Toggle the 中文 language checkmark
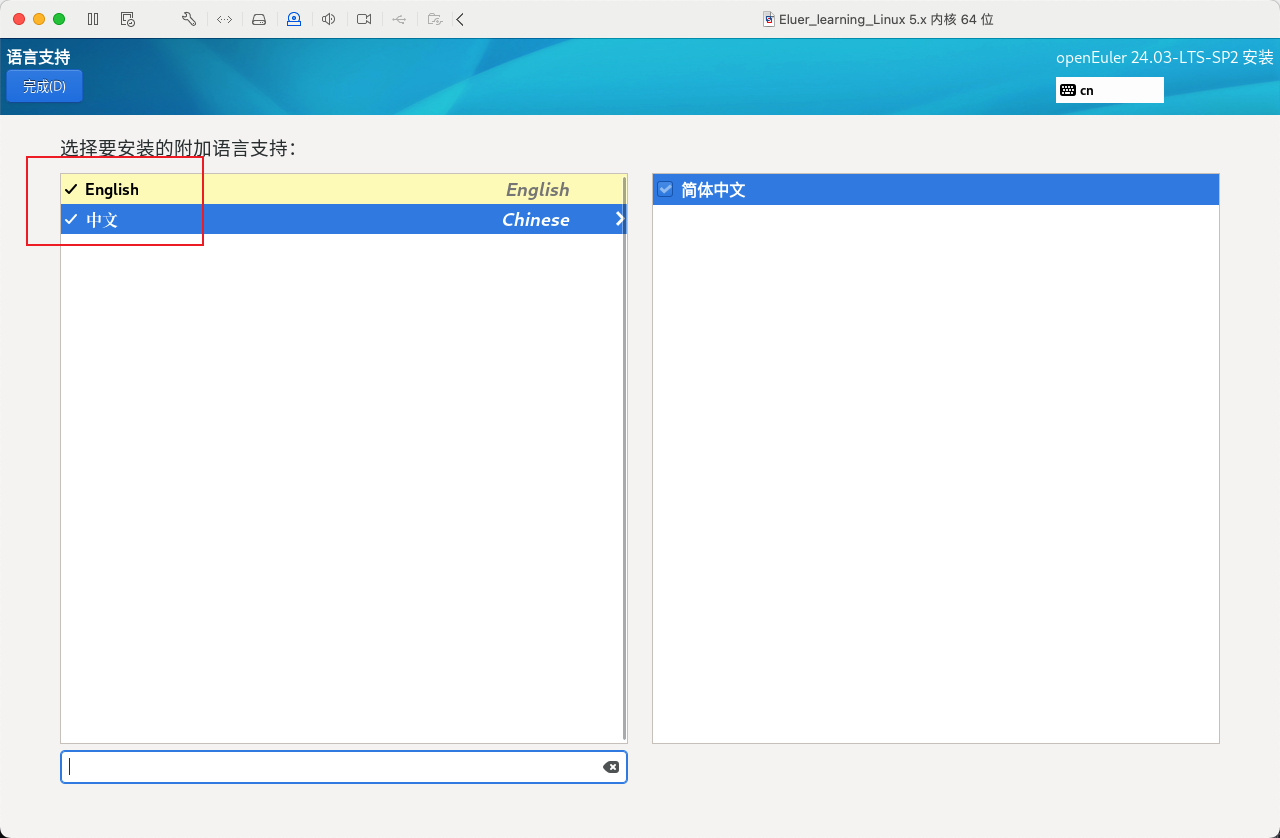Image resolution: width=1280 pixels, height=838 pixels. pyautogui.click(x=71, y=219)
